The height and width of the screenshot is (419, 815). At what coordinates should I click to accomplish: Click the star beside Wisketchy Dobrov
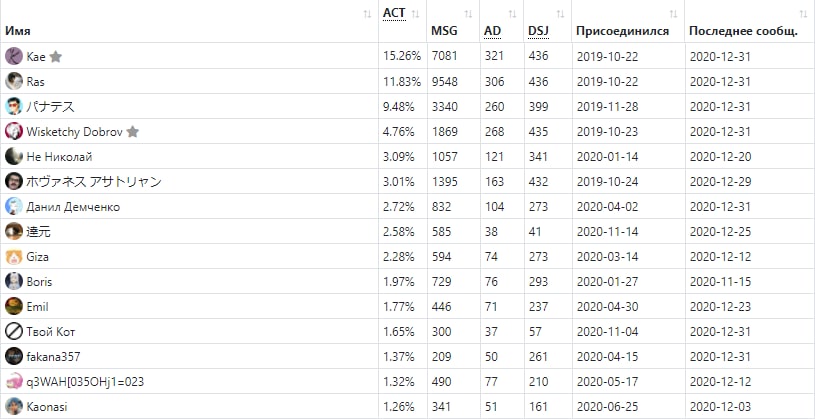pyautogui.click(x=133, y=132)
